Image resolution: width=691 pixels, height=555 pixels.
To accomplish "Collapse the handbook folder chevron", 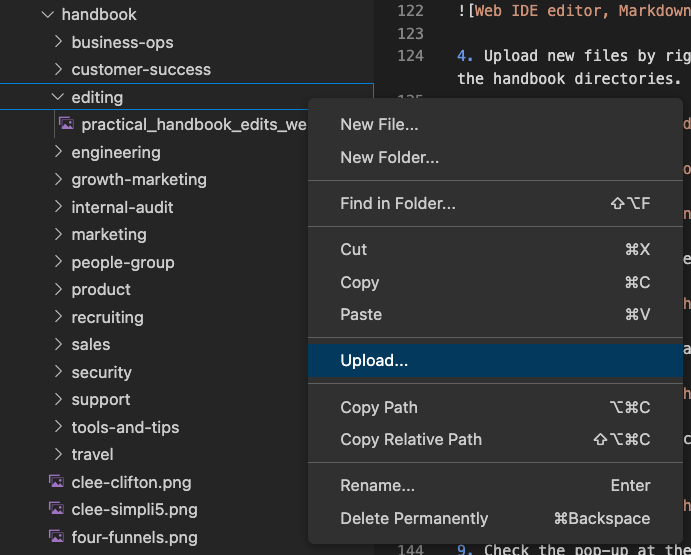I will [x=48, y=14].
